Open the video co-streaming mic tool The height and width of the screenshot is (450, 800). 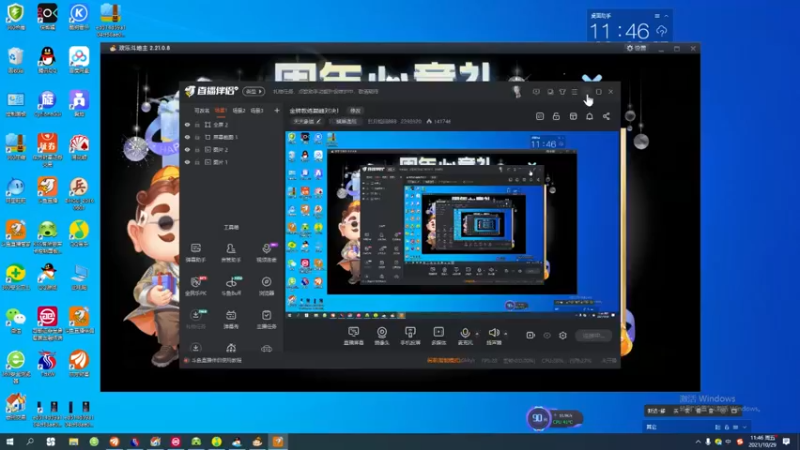pyautogui.click(x=266, y=253)
